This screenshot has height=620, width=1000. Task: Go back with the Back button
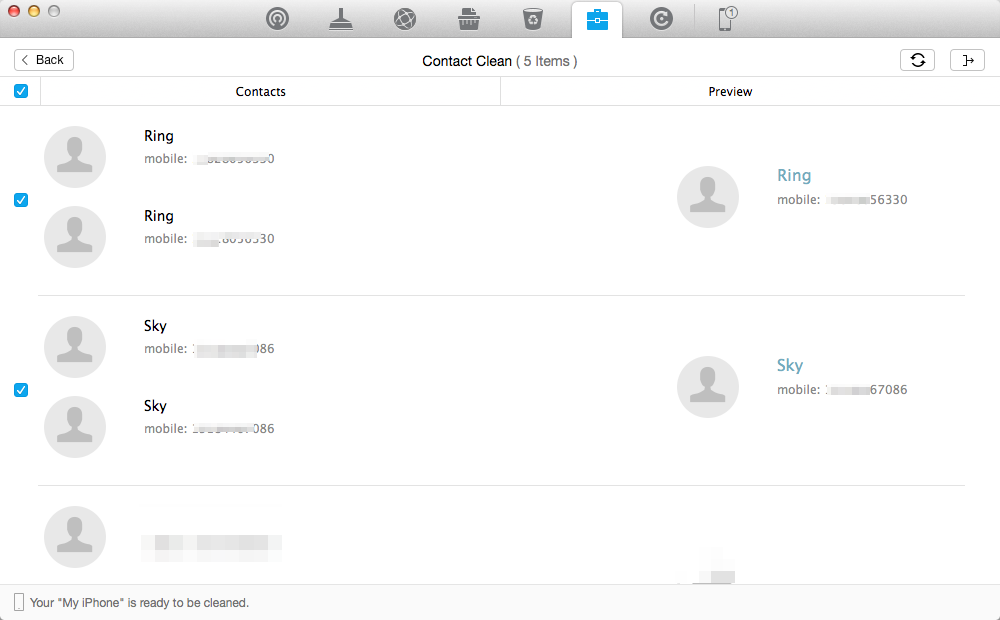(x=44, y=60)
